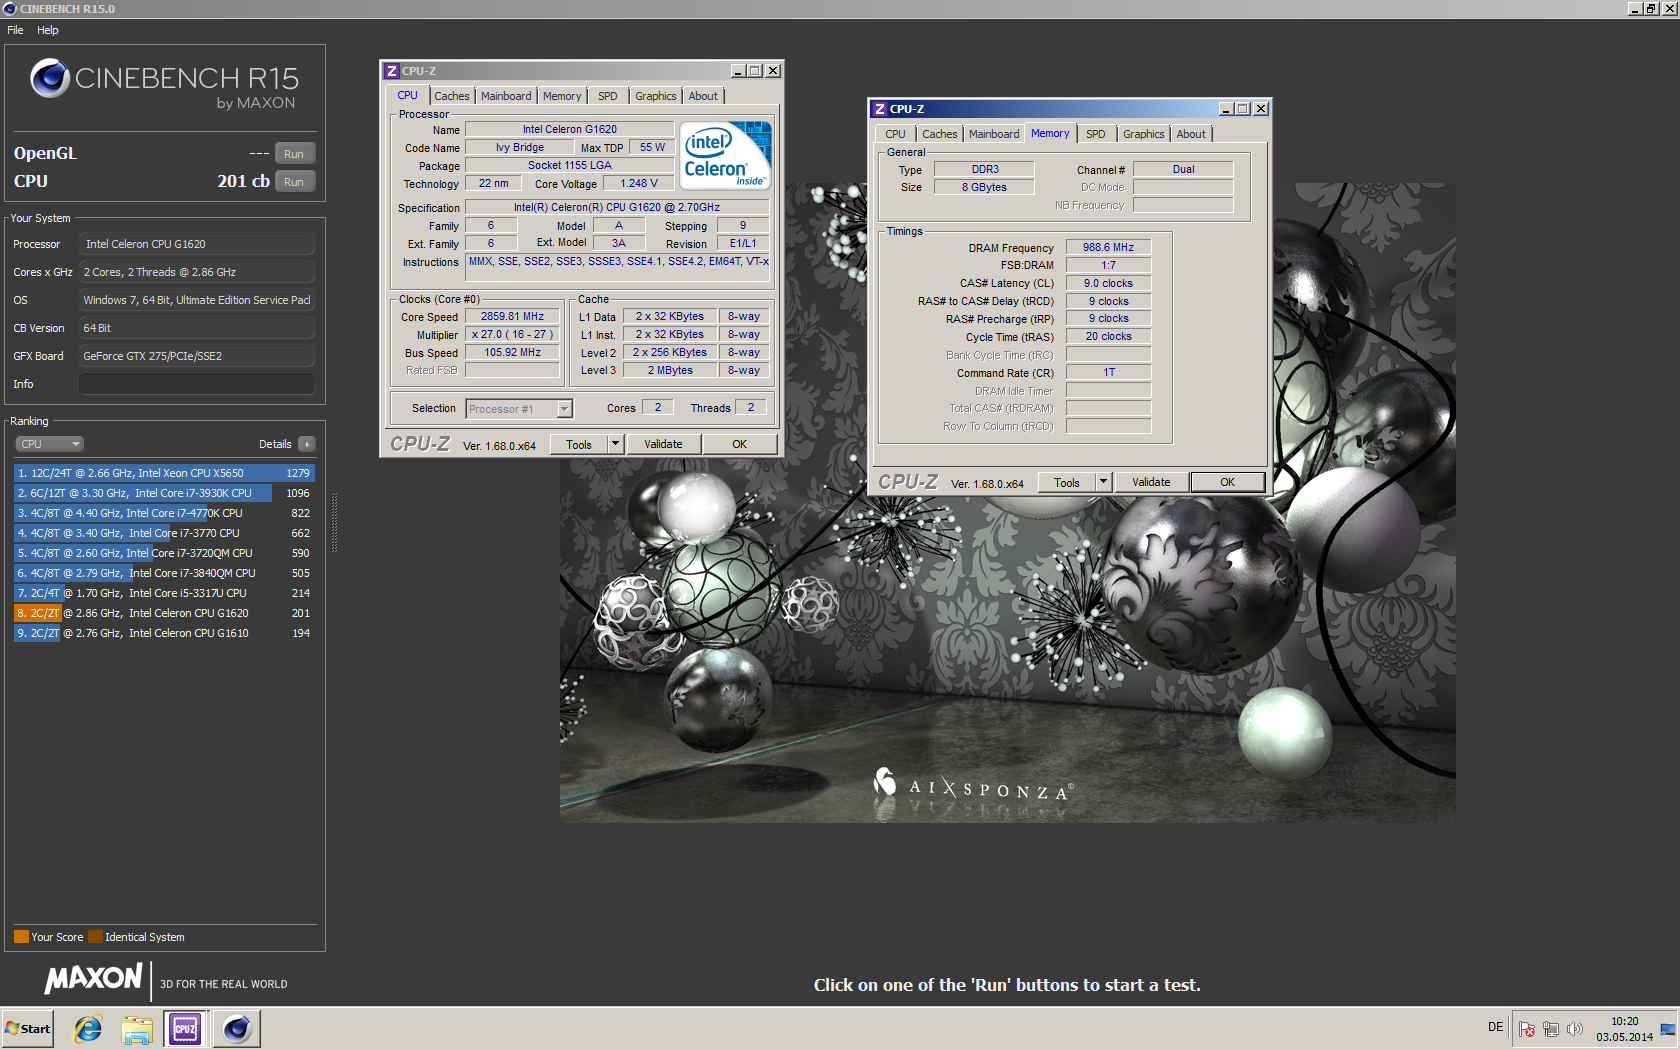Switch to CPU tab in right CPU-Z window

click(x=895, y=134)
